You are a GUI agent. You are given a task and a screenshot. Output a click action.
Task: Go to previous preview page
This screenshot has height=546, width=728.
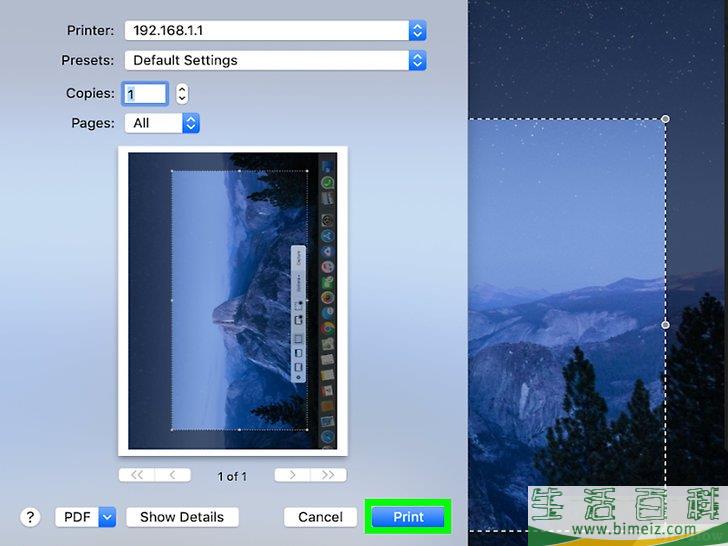pyautogui.click(x=172, y=475)
